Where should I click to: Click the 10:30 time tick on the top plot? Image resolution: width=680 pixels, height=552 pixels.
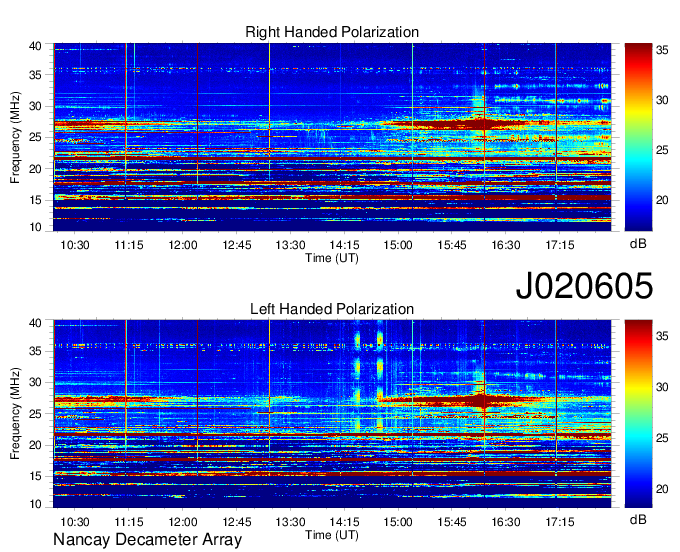[75, 245]
